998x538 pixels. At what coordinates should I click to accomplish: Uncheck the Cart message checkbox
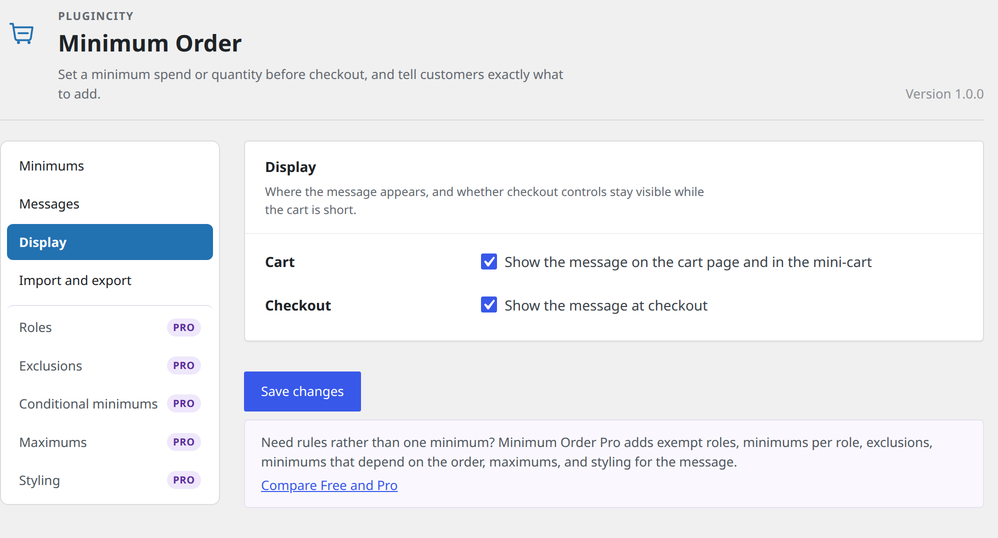click(489, 262)
